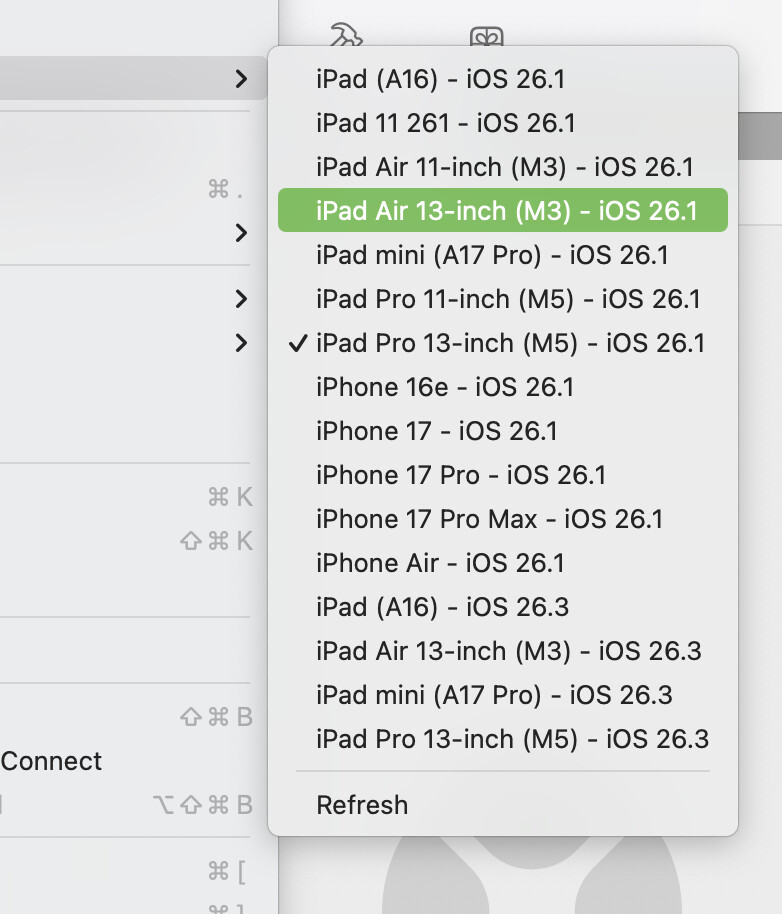Image resolution: width=782 pixels, height=914 pixels.
Task: Choose iPad (A16) - iOS 26.3
Action: coord(442,607)
